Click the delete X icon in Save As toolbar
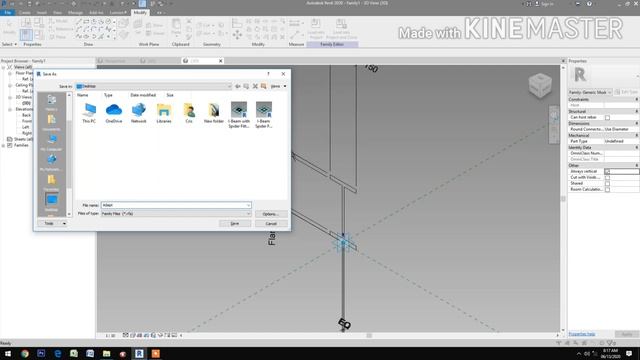 [x=255, y=86]
